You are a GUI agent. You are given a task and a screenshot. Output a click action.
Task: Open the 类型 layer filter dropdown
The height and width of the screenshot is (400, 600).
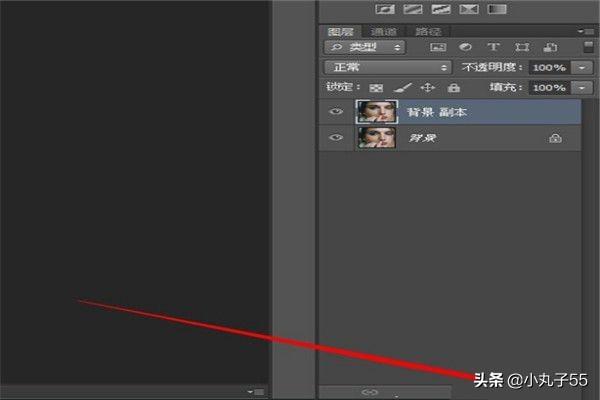tap(365, 47)
